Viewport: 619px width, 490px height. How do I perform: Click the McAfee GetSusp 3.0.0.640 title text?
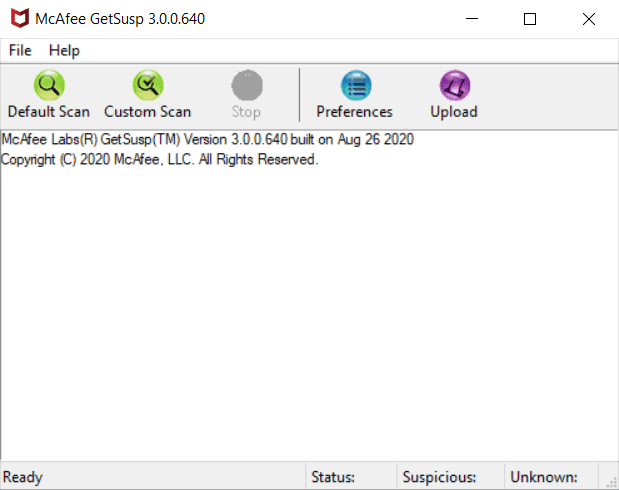coord(120,19)
